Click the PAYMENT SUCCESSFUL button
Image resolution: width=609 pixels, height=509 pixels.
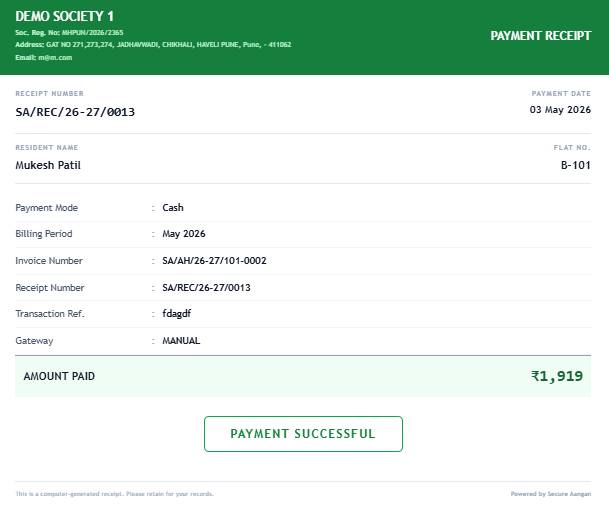pyautogui.click(x=303, y=434)
